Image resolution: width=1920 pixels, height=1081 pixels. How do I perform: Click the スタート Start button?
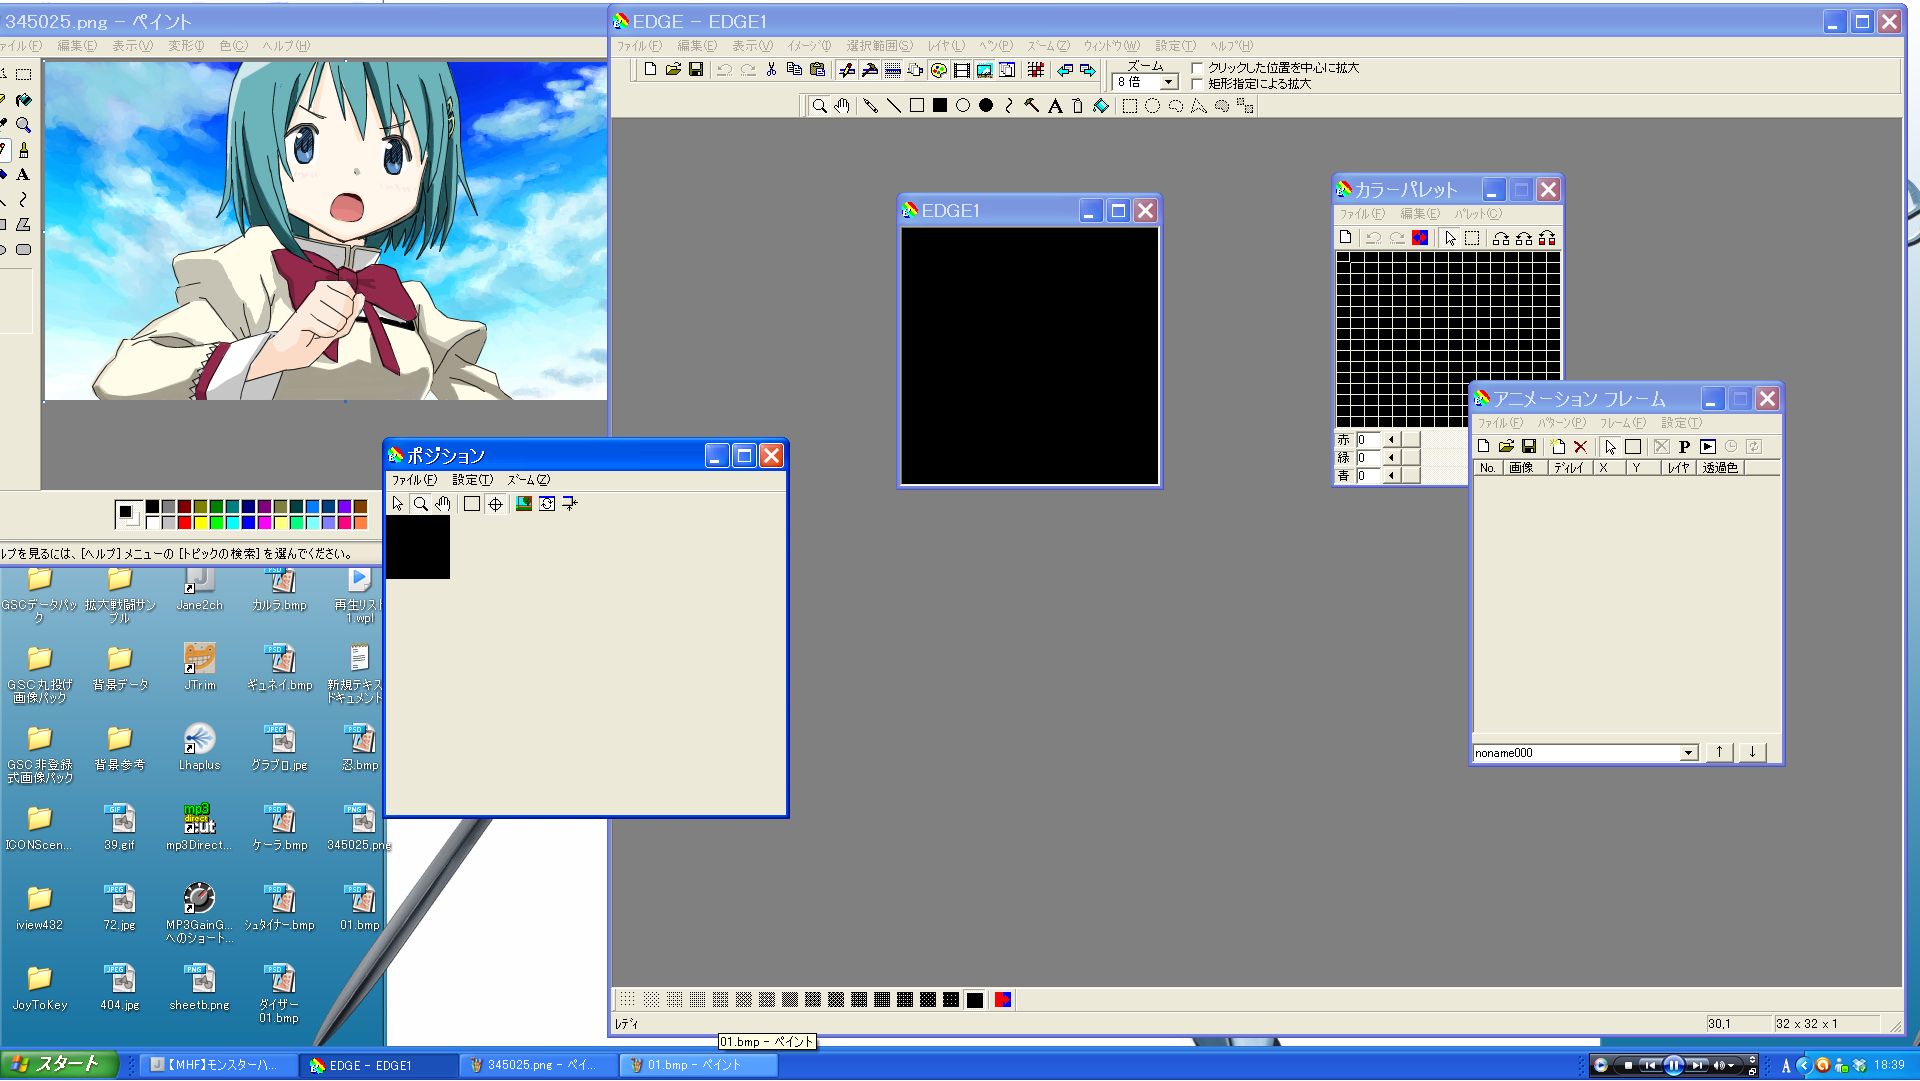(59, 1064)
